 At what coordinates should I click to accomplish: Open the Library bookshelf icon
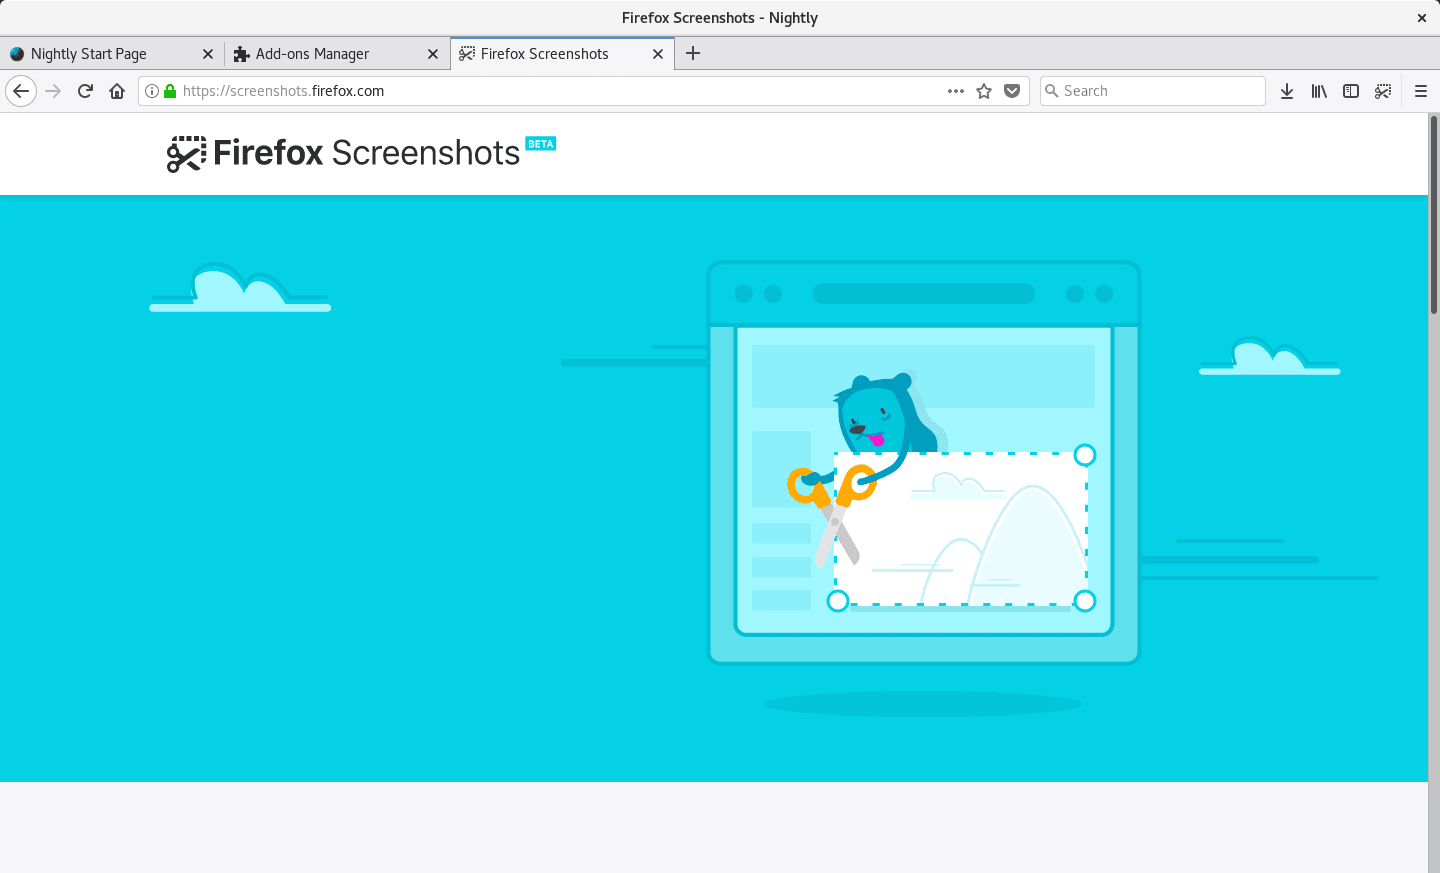point(1319,91)
